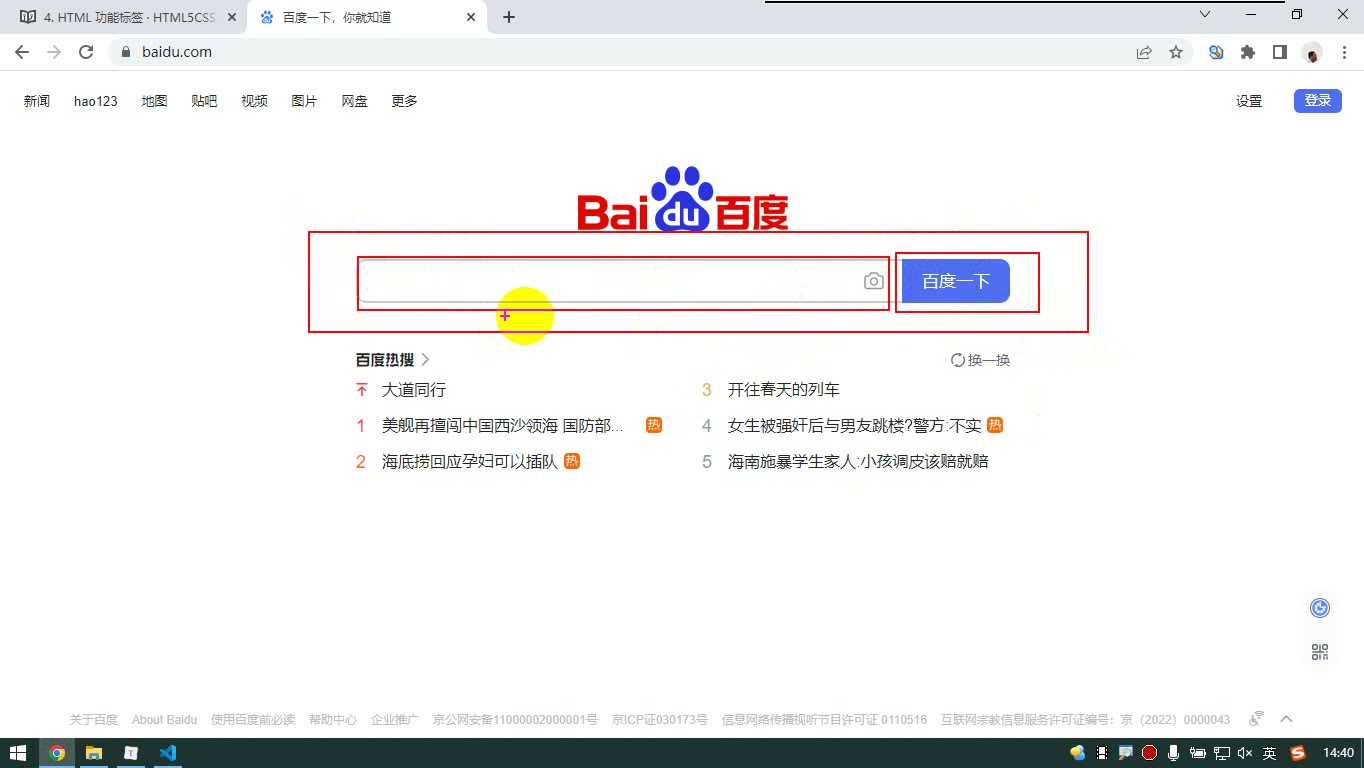Screen dimensions: 1364x768
Task: Open the hao123 nav link
Action: pos(96,101)
